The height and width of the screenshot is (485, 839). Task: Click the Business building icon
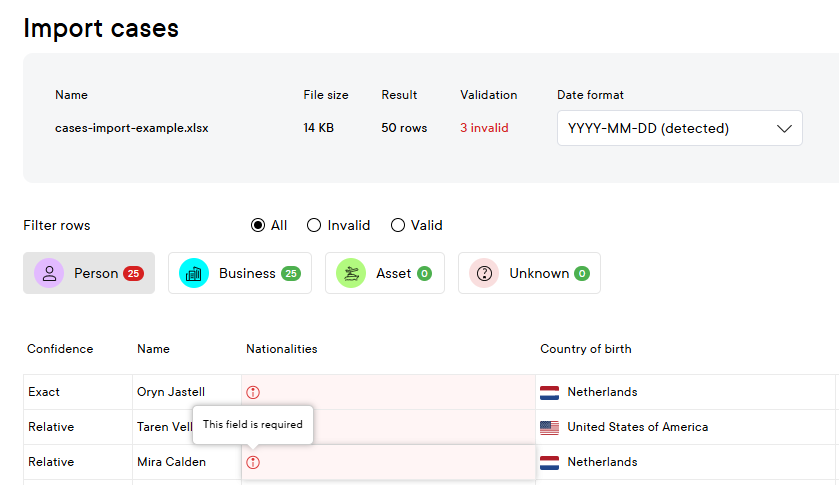(x=194, y=273)
